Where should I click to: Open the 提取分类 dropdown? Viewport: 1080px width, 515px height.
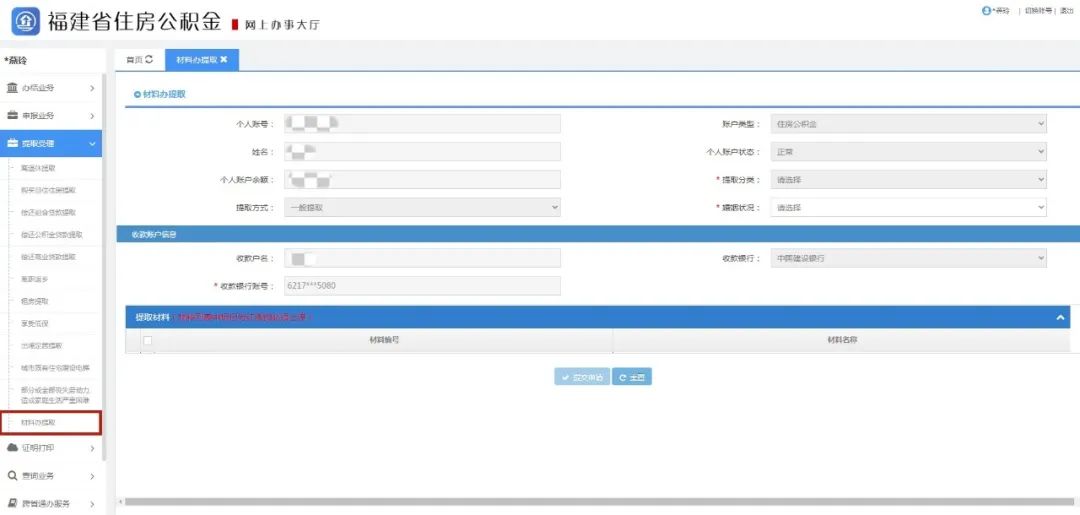click(x=908, y=180)
